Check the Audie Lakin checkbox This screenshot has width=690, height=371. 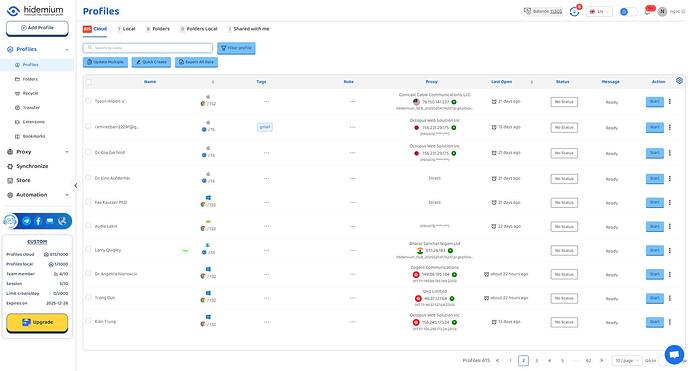coord(88,226)
